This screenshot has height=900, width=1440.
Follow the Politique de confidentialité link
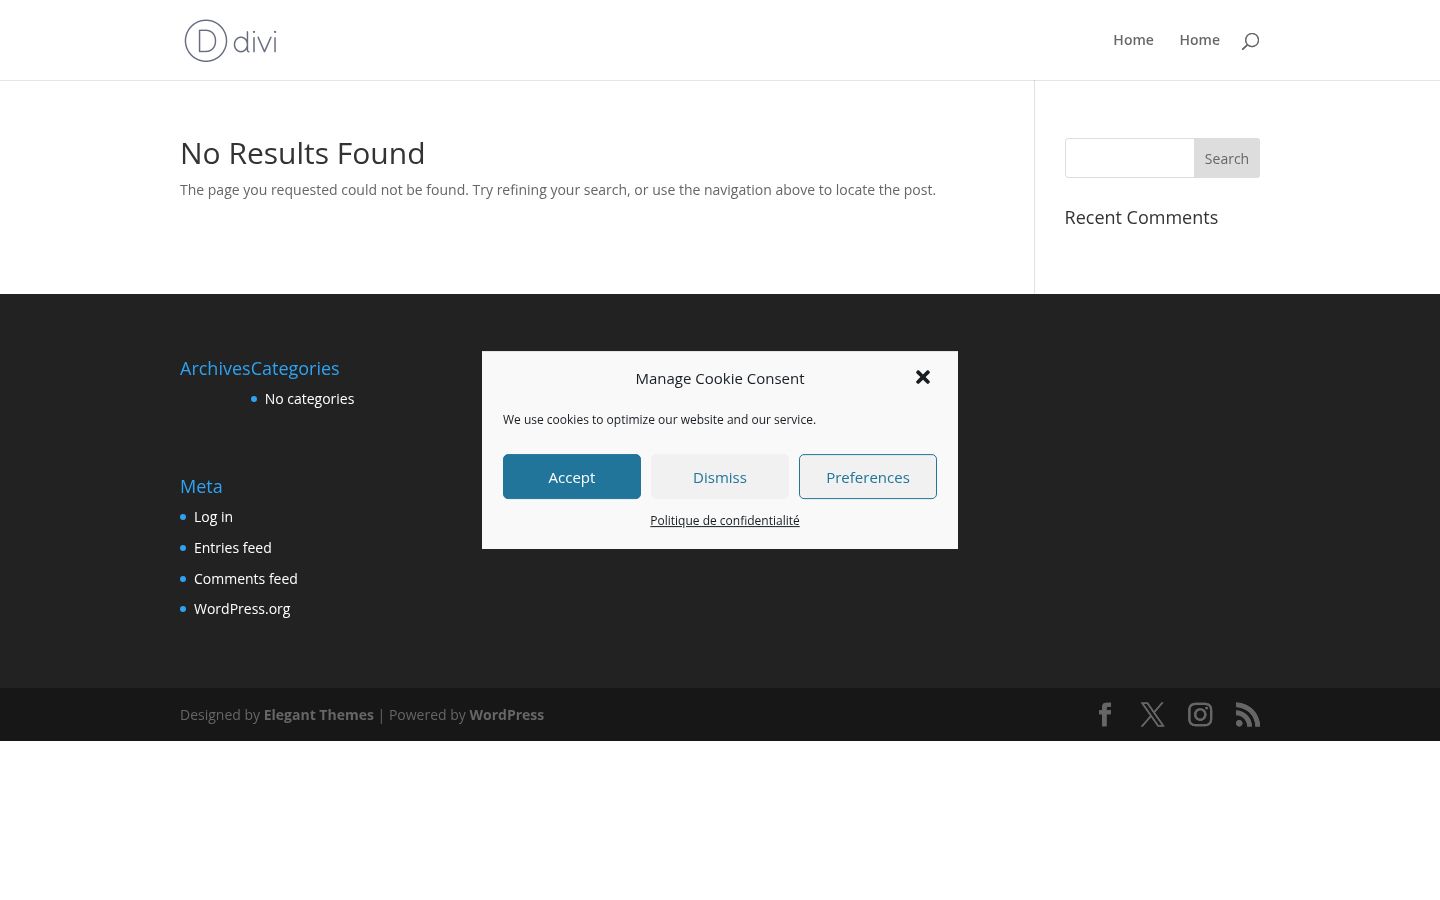click(x=725, y=520)
